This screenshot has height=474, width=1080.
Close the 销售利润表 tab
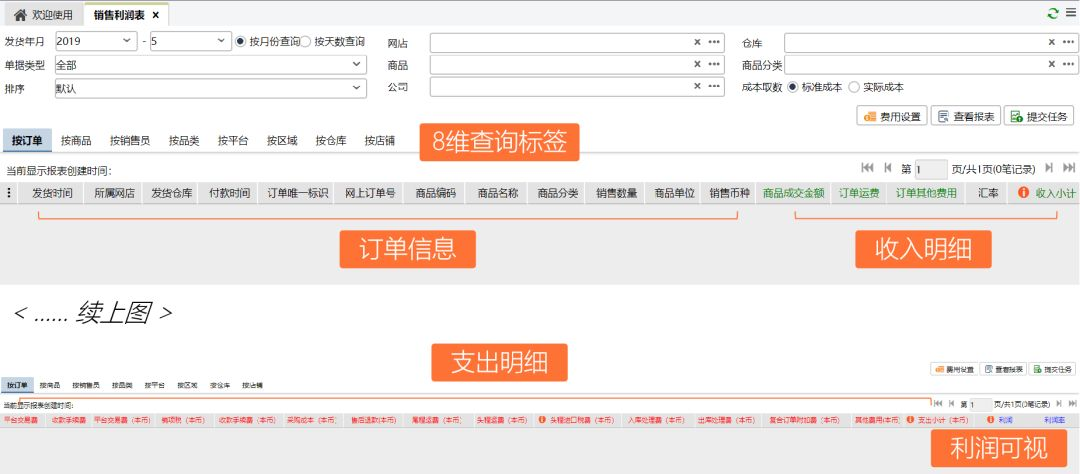tap(156, 15)
